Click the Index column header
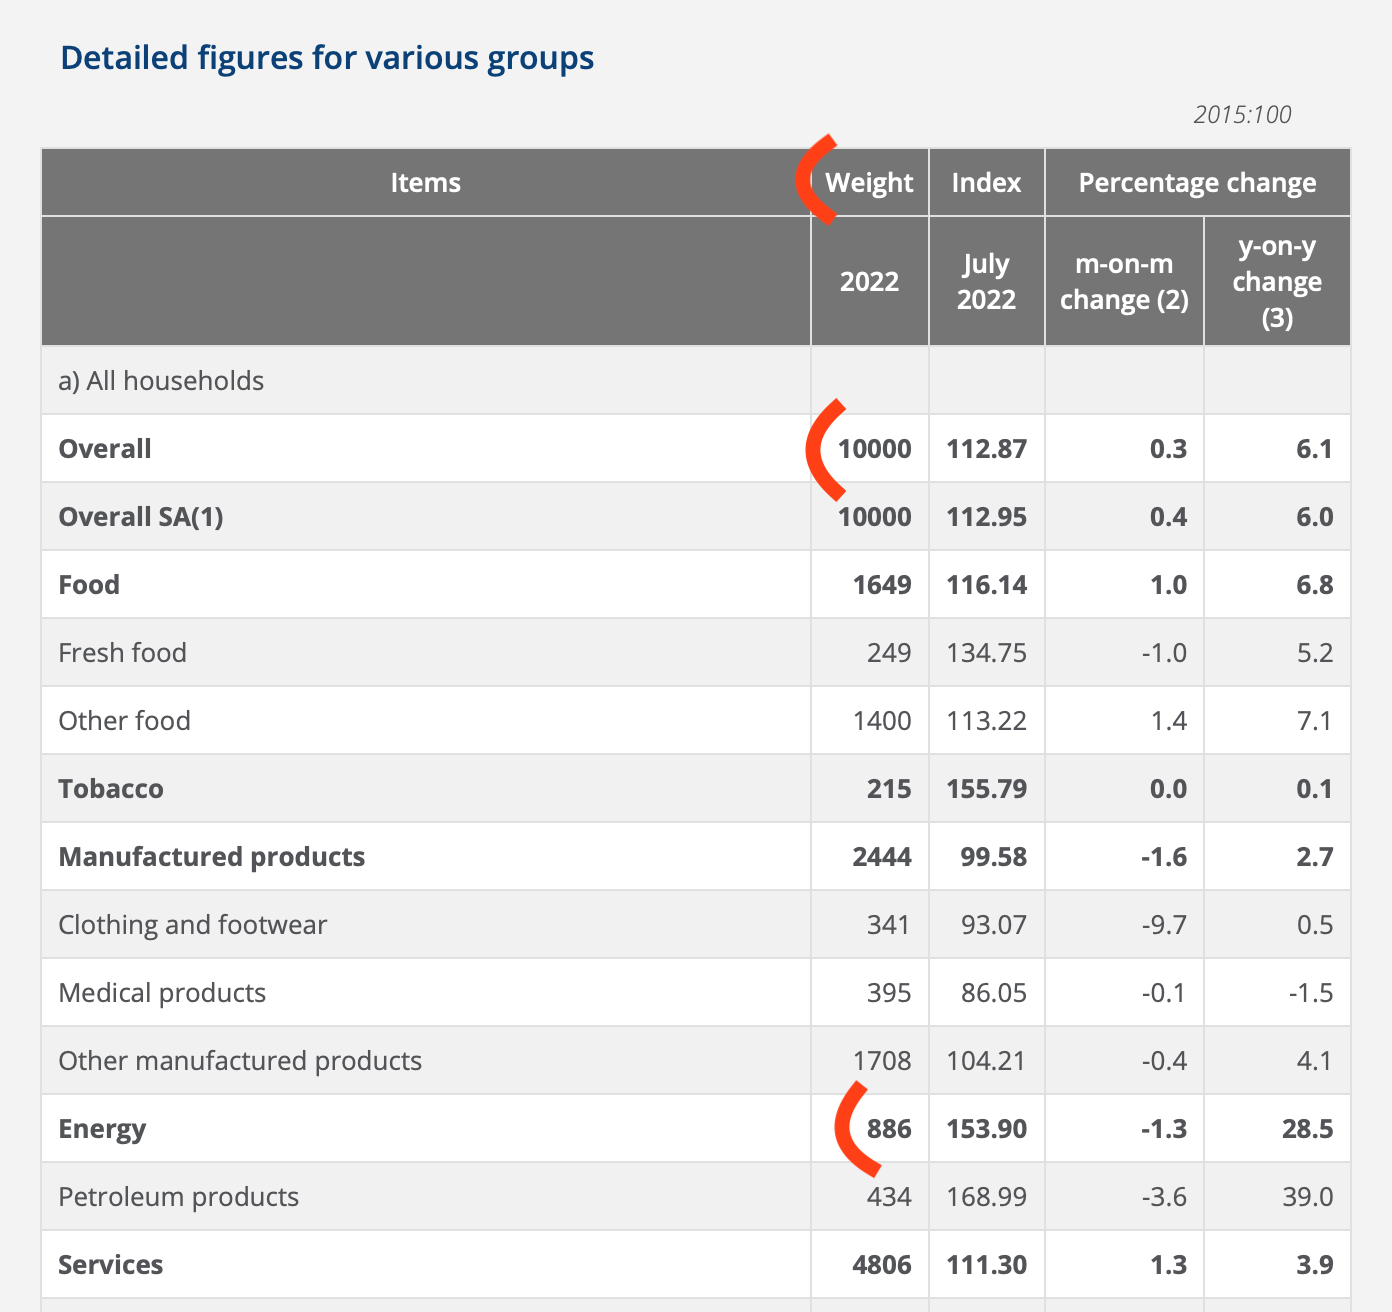The image size is (1392, 1312). tap(986, 183)
